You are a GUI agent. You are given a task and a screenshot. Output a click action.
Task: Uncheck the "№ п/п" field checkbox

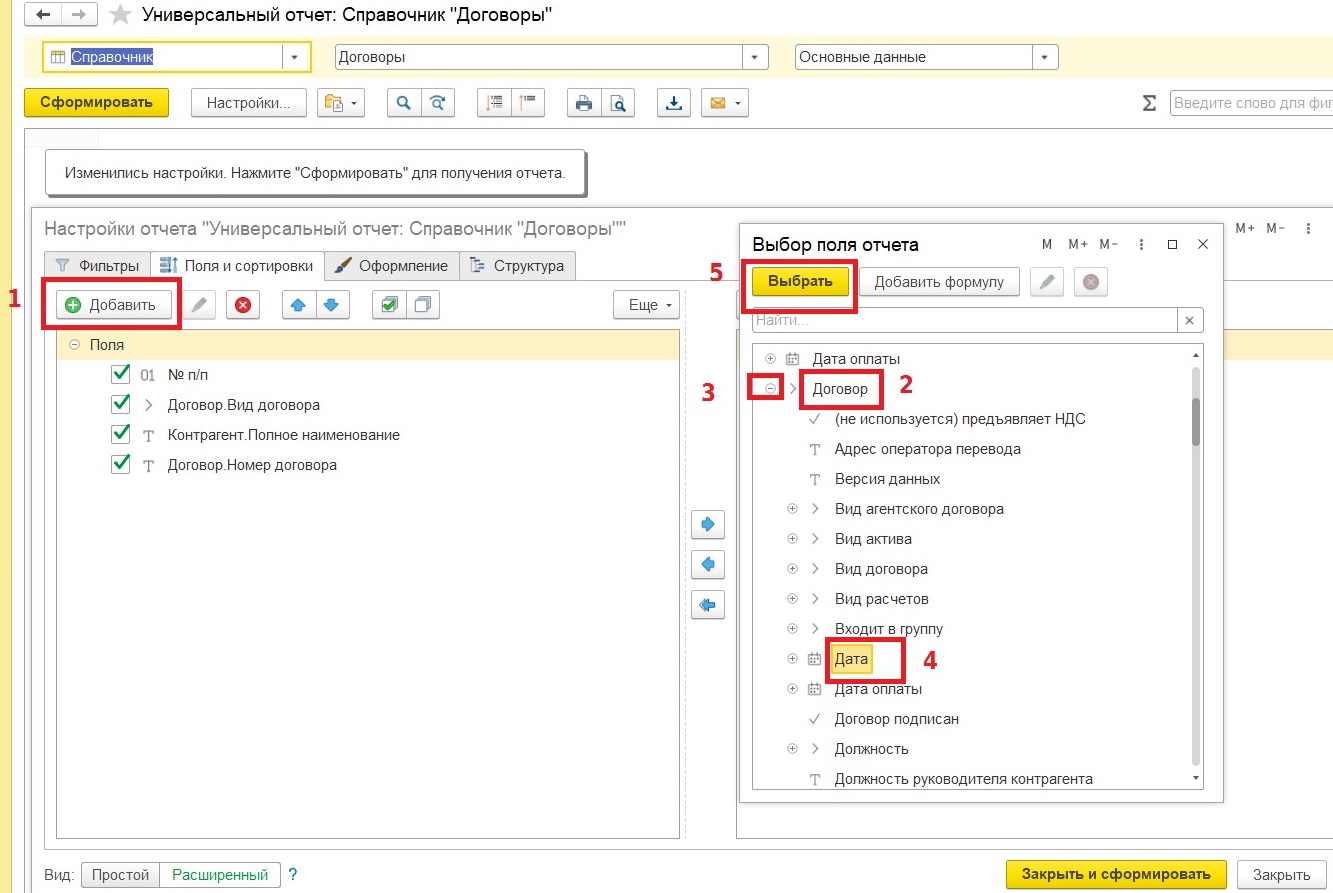click(x=121, y=374)
